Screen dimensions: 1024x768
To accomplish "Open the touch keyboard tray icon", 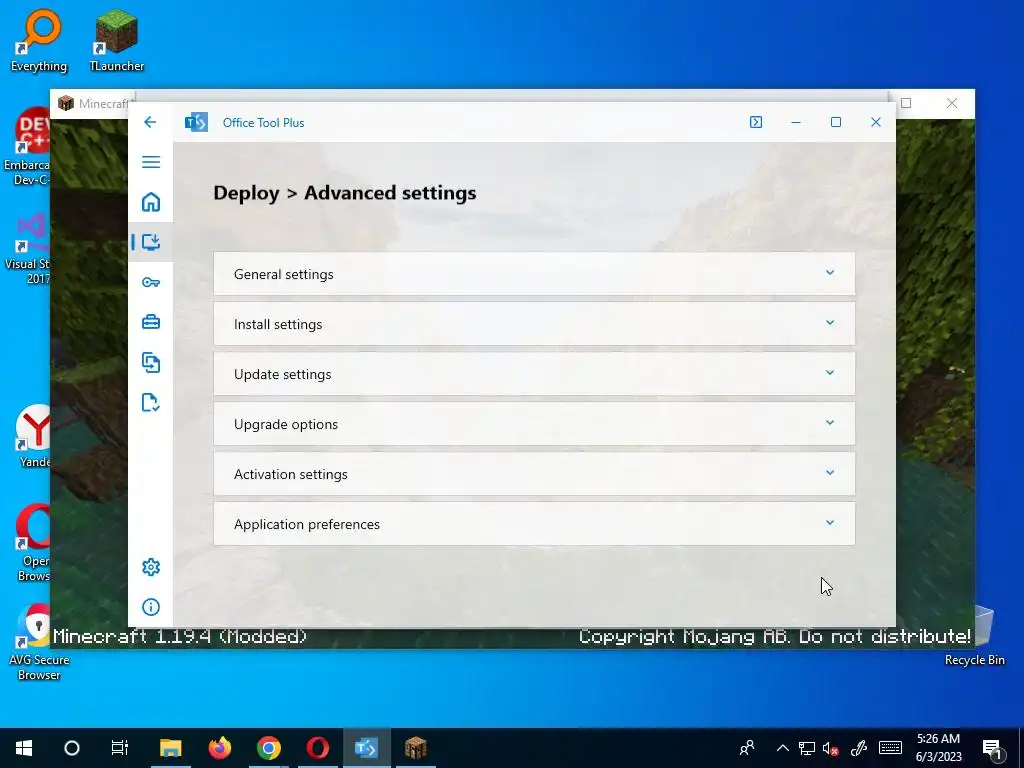I will point(890,748).
